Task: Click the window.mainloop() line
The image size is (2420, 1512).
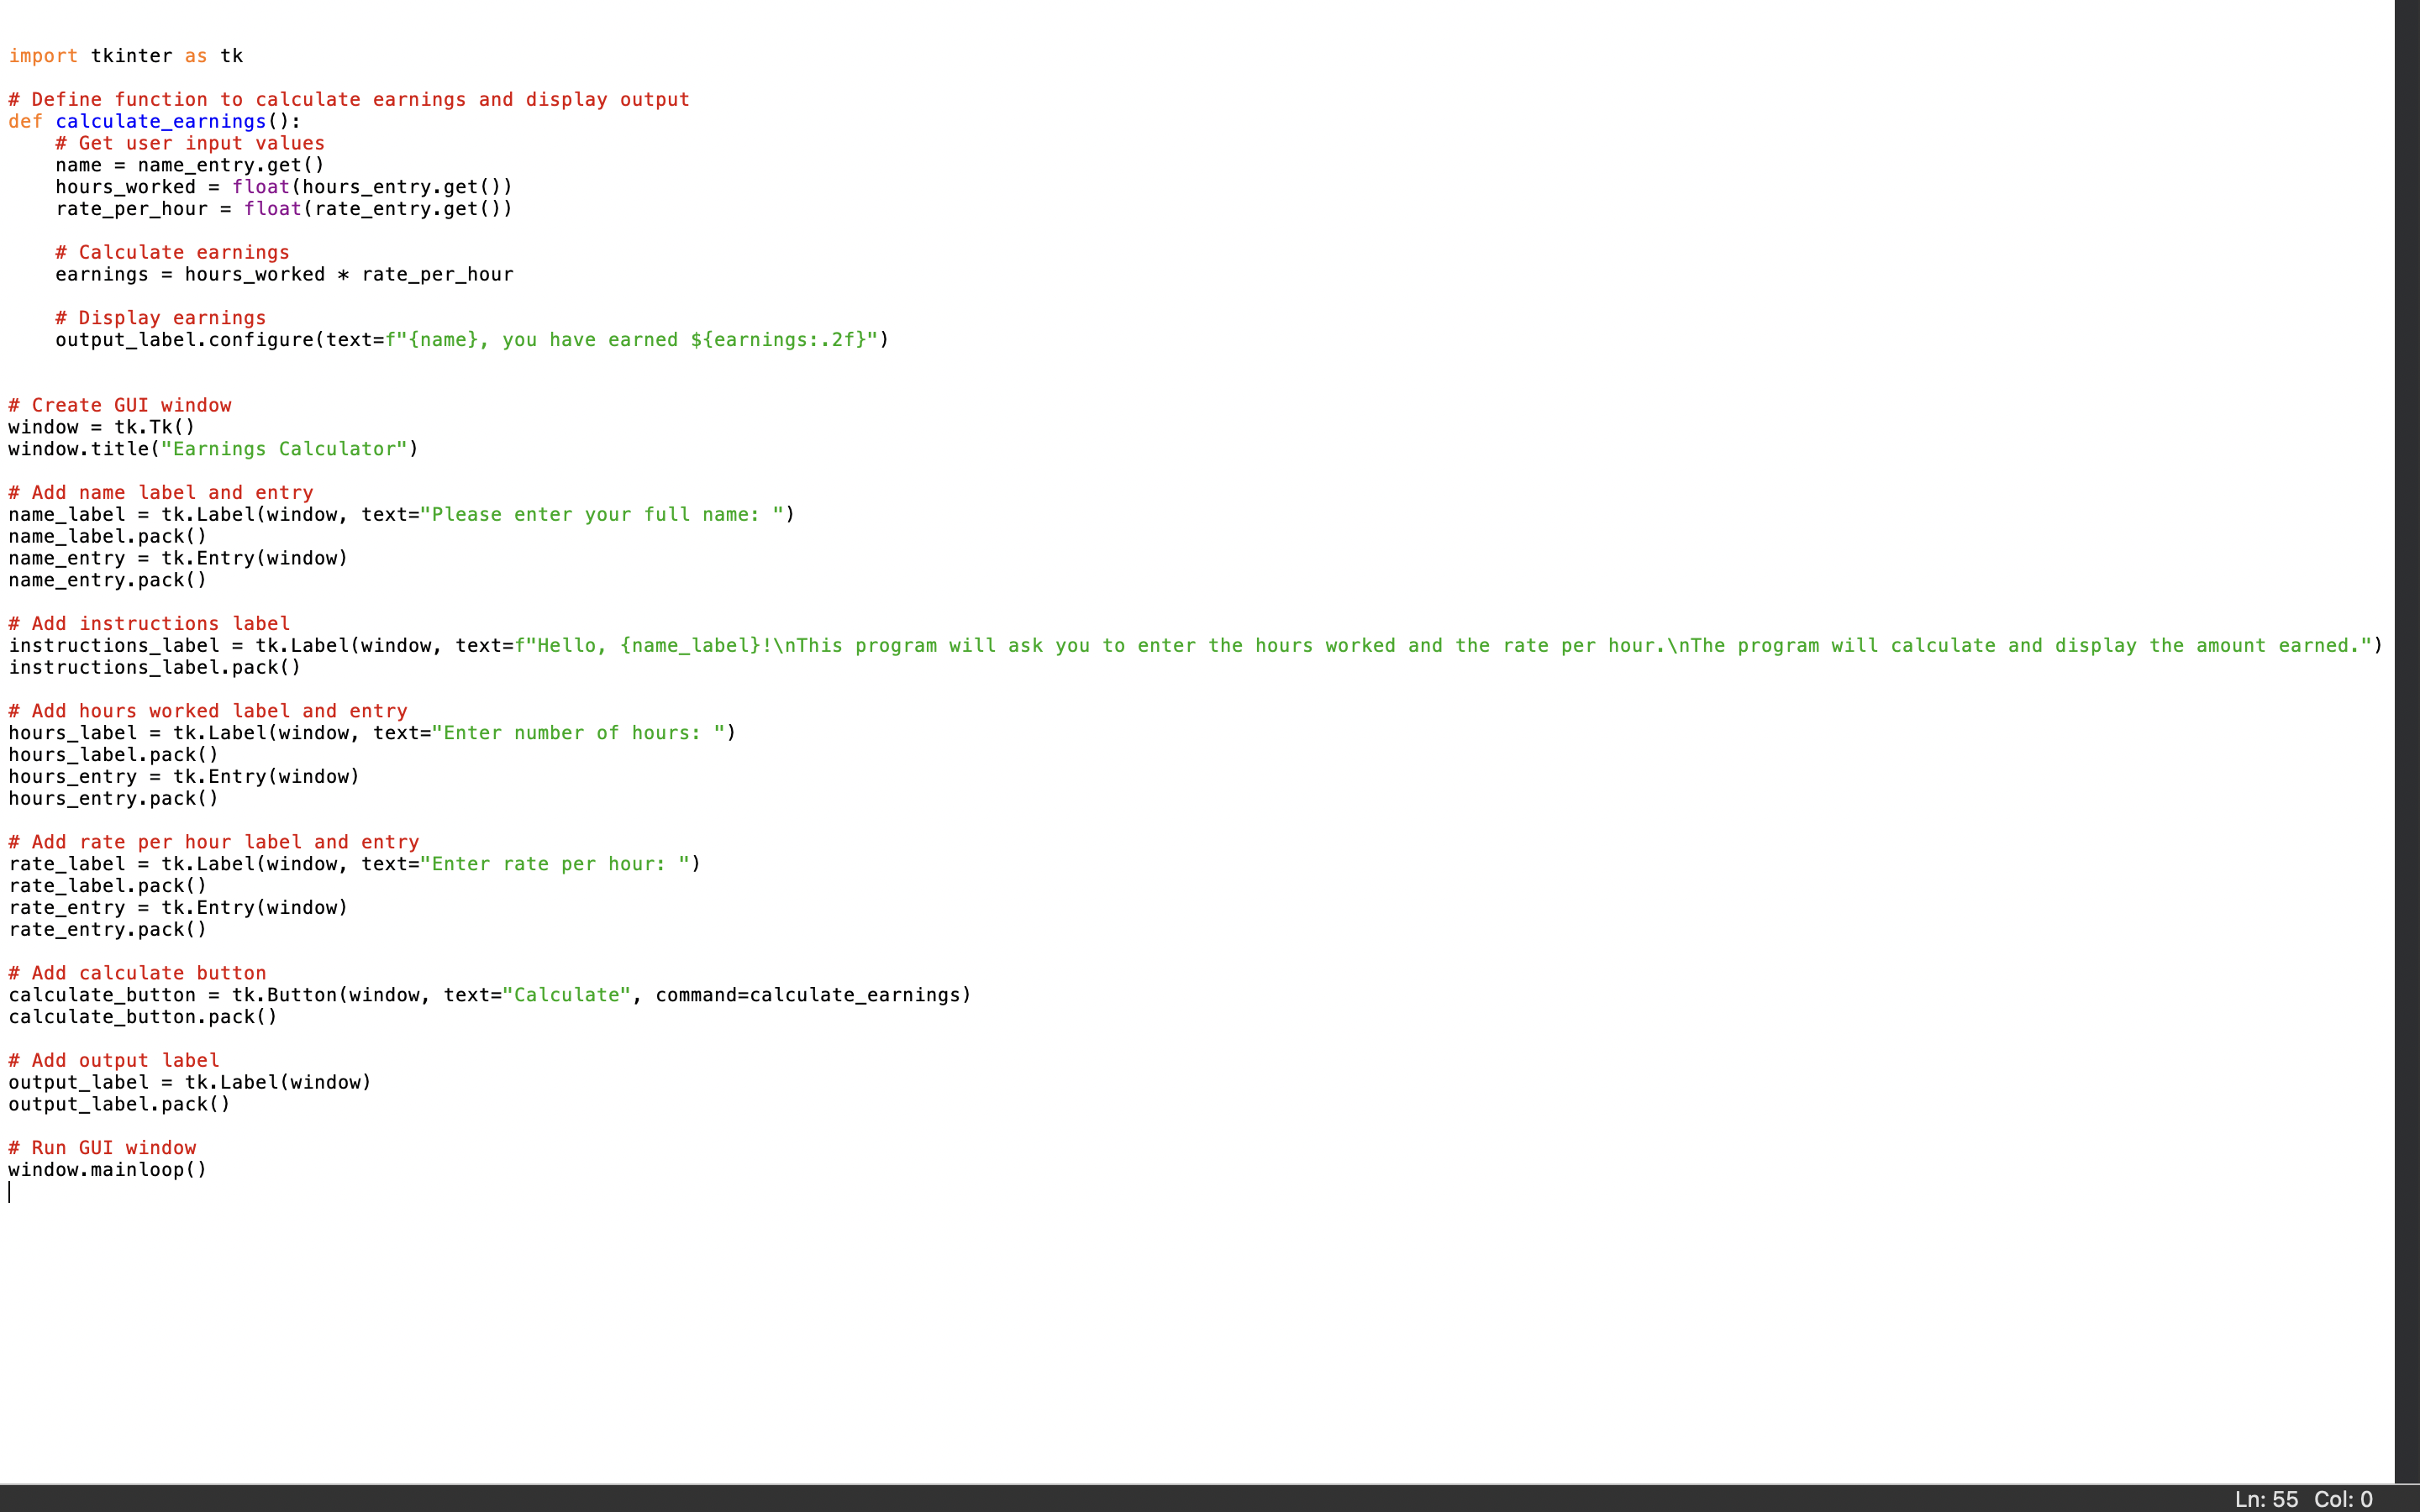Action: tap(107, 1170)
